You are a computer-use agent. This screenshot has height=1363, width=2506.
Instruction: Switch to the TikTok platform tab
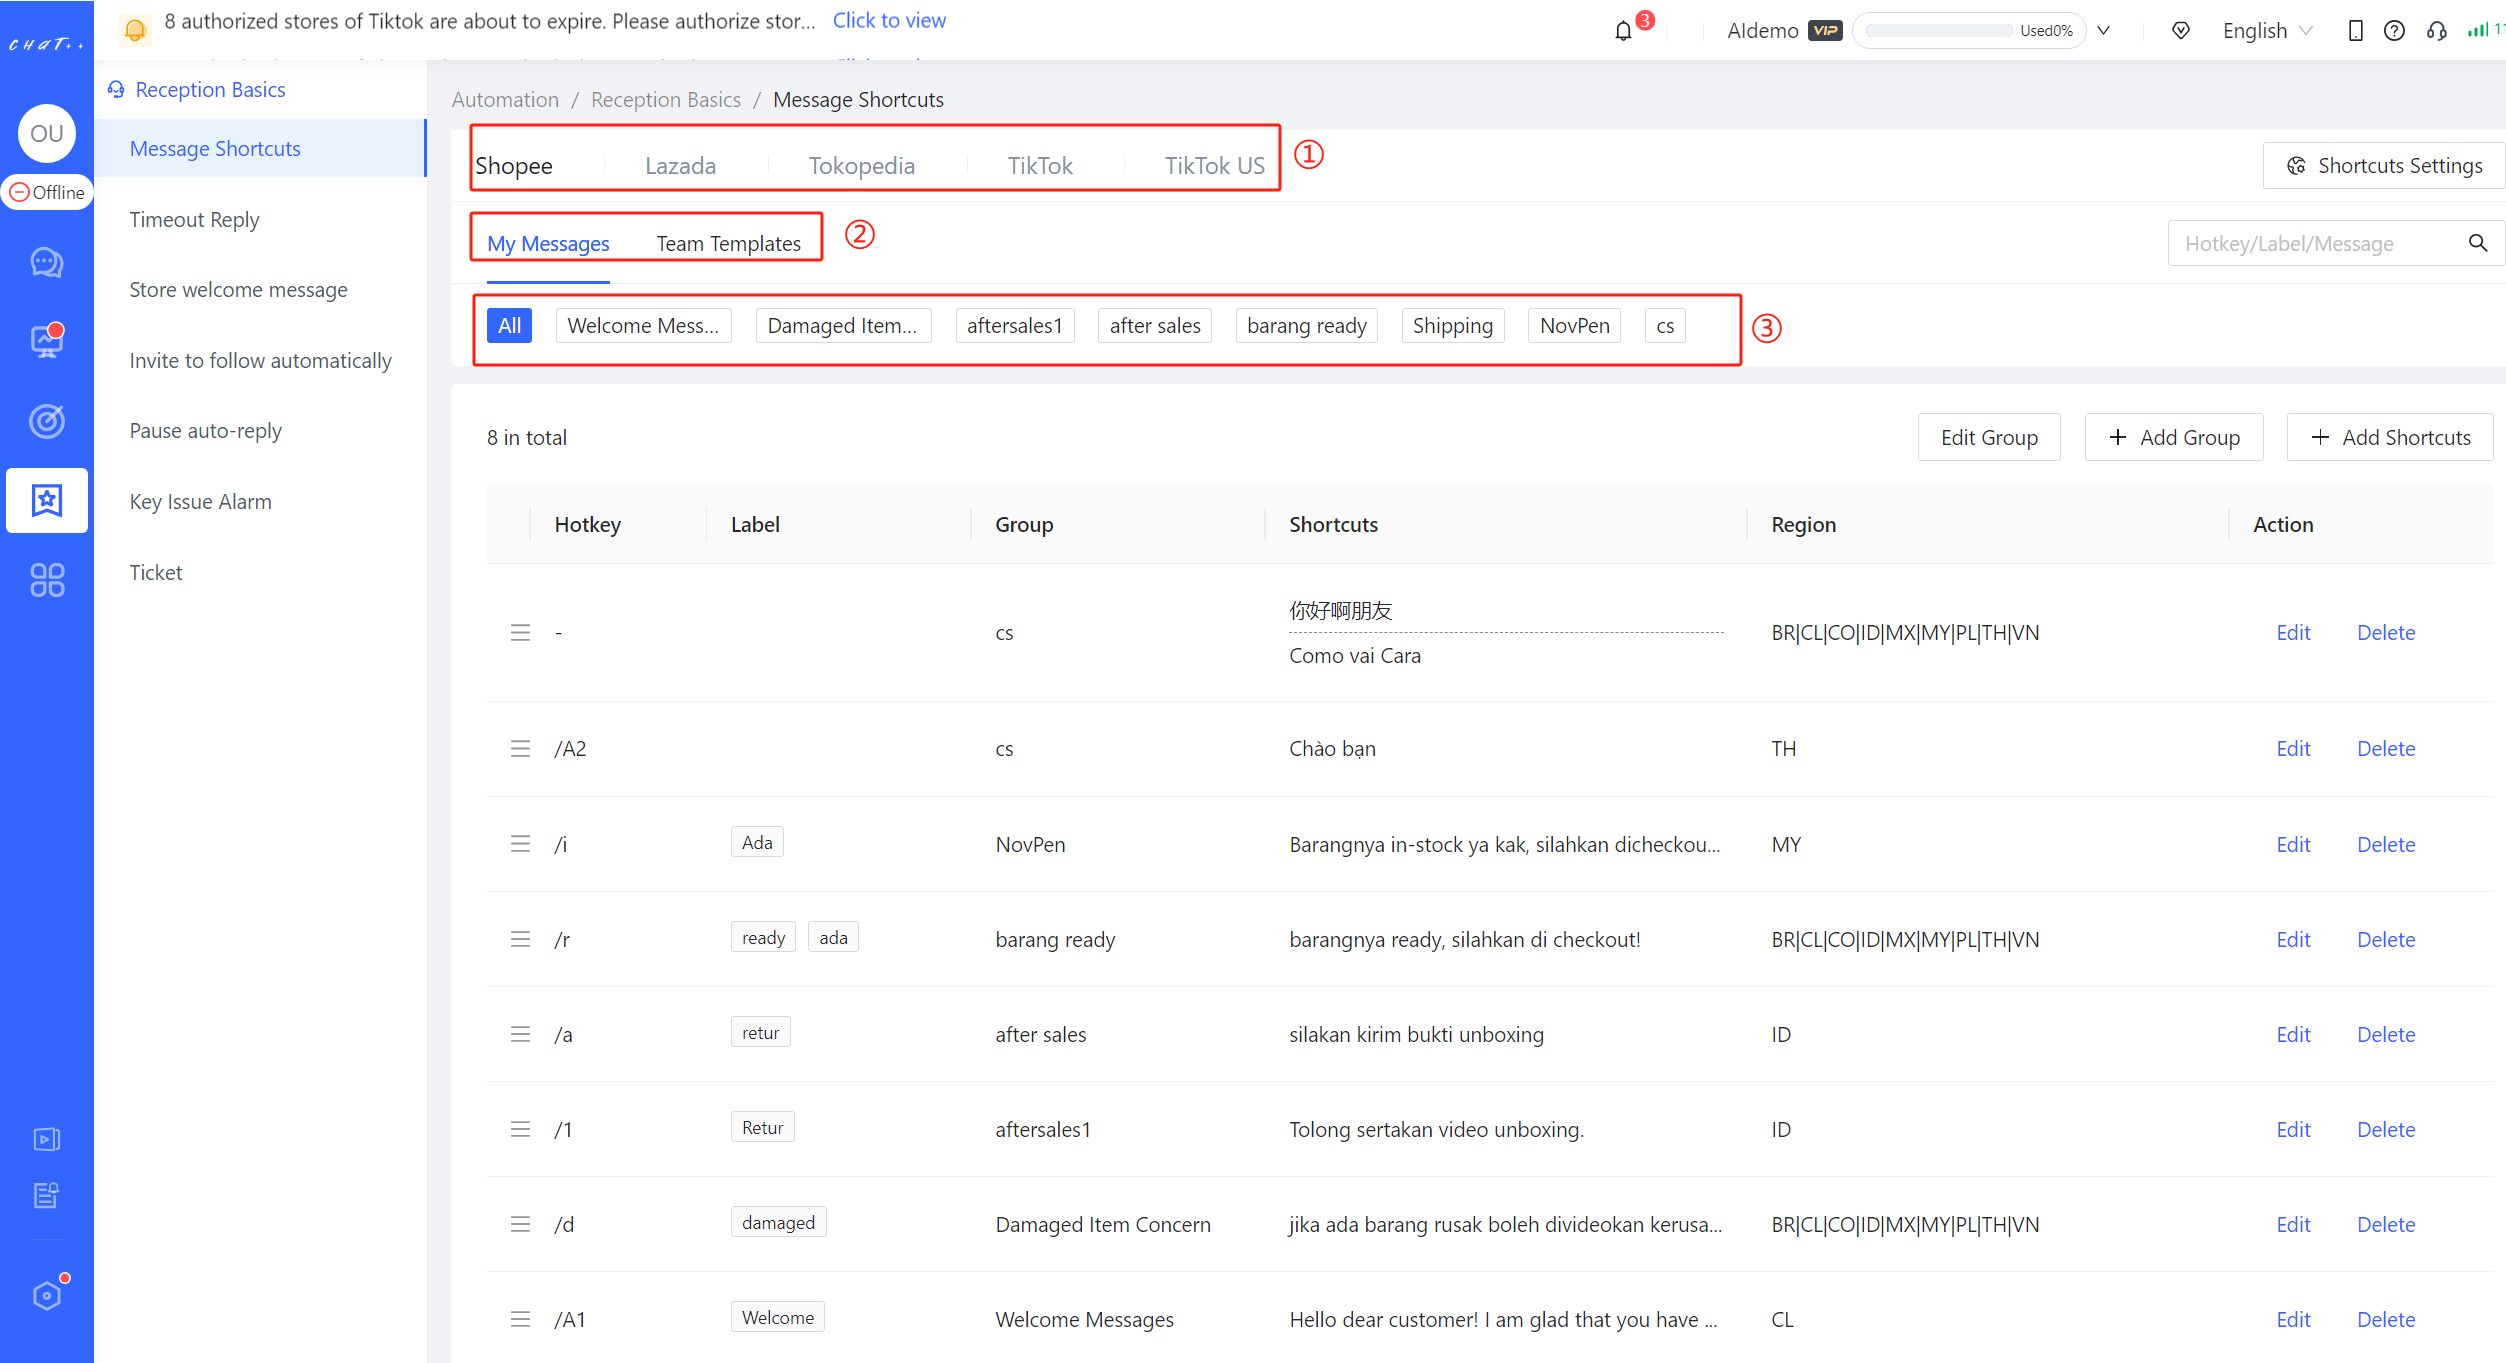[x=1040, y=165]
